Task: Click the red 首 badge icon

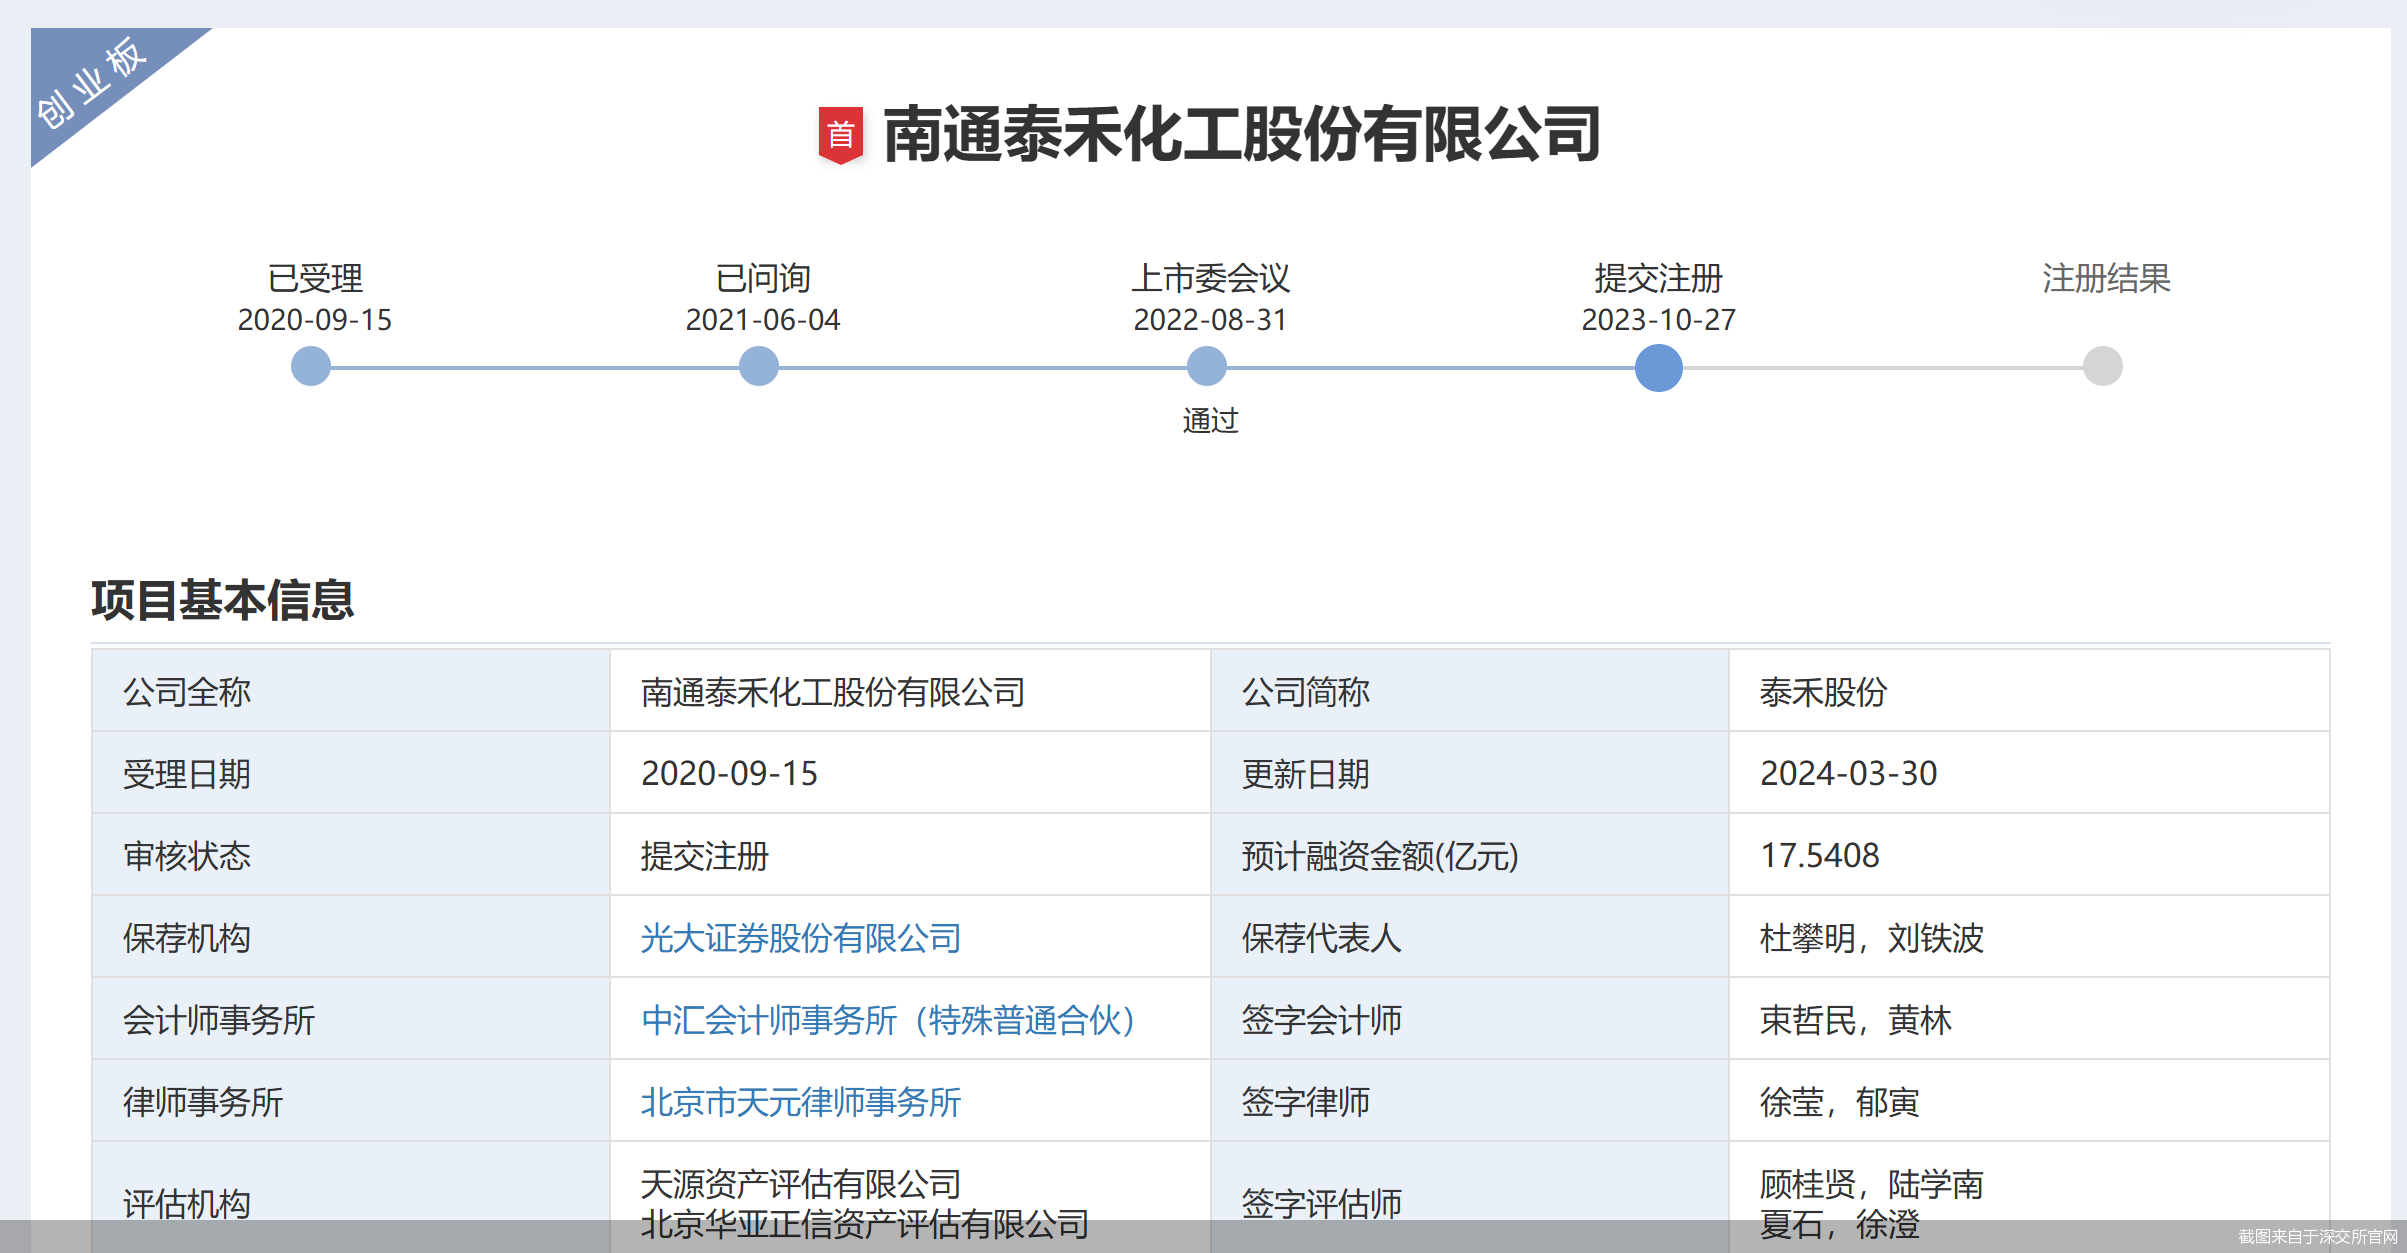Action: click(x=841, y=134)
